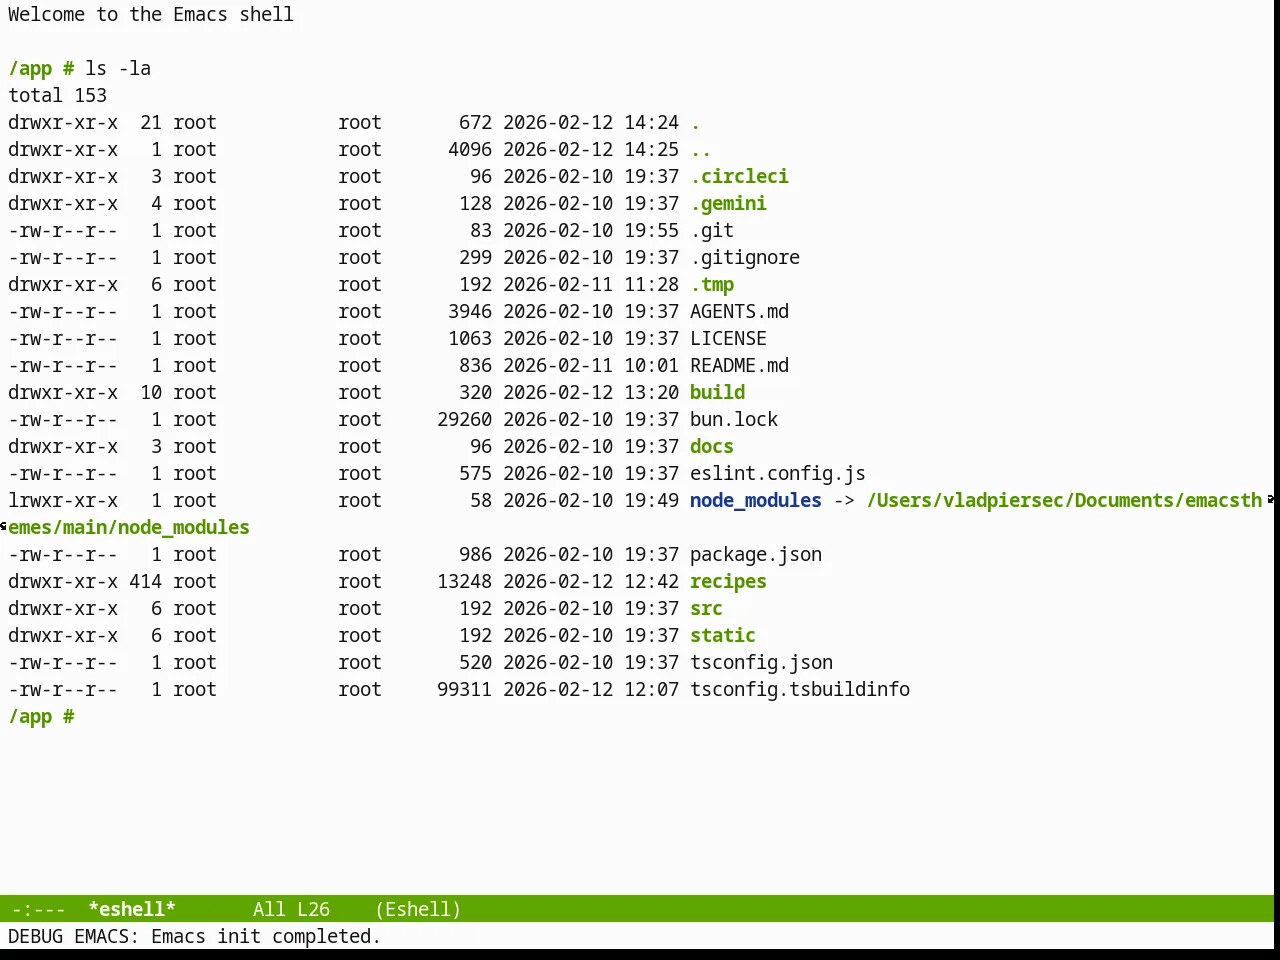Click the timestamp 2026-02-11 10:01 of README.md
The image size is (1280, 960).
pyautogui.click(x=591, y=366)
